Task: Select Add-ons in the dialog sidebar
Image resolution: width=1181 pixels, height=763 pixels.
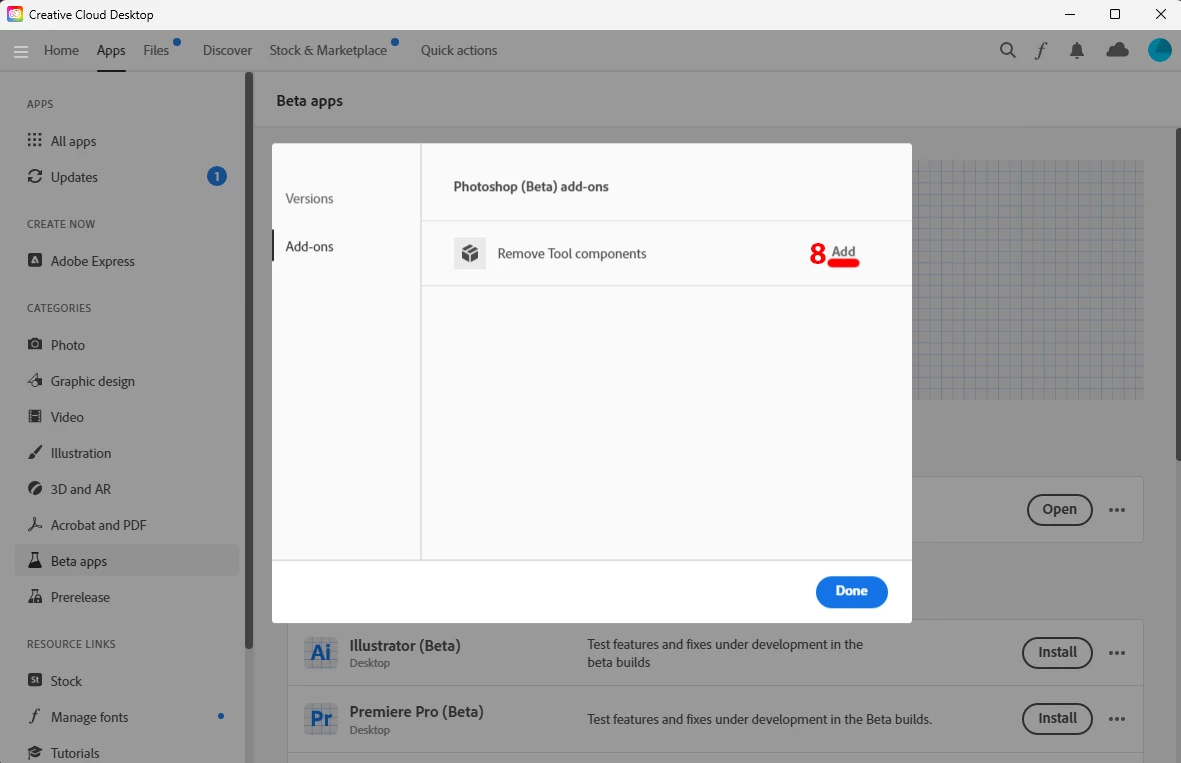Action: pos(309,246)
